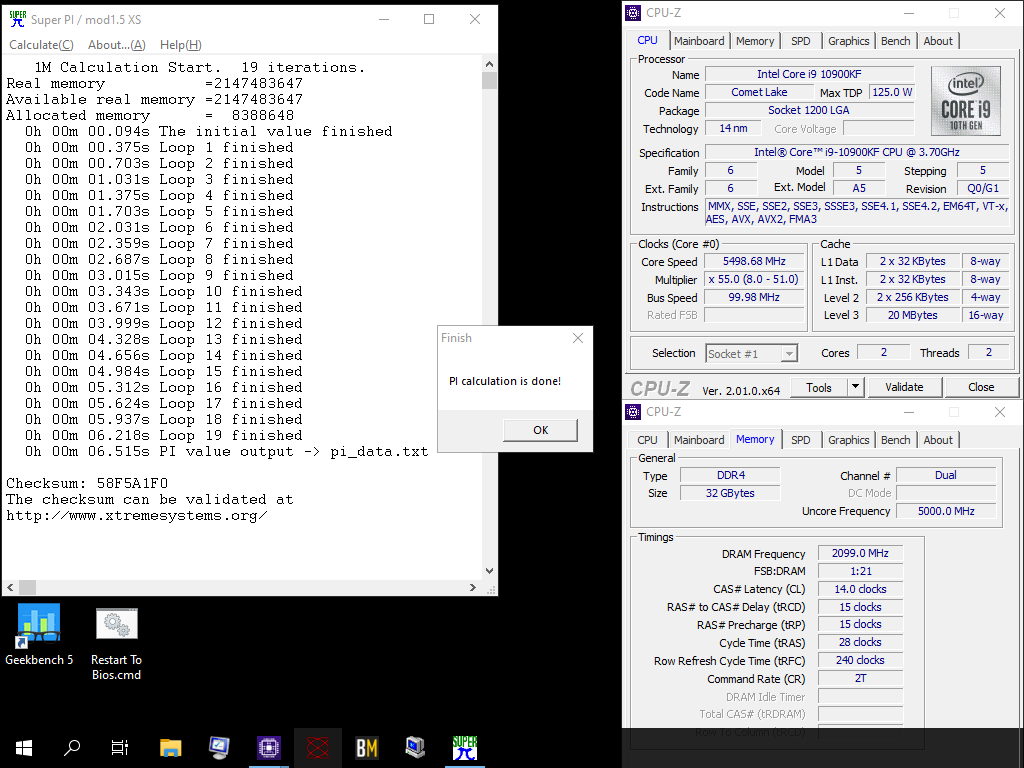This screenshot has height=768, width=1024.
Task: Click Super PI horizontal scrollbar left arrow
Action: pos(10,587)
